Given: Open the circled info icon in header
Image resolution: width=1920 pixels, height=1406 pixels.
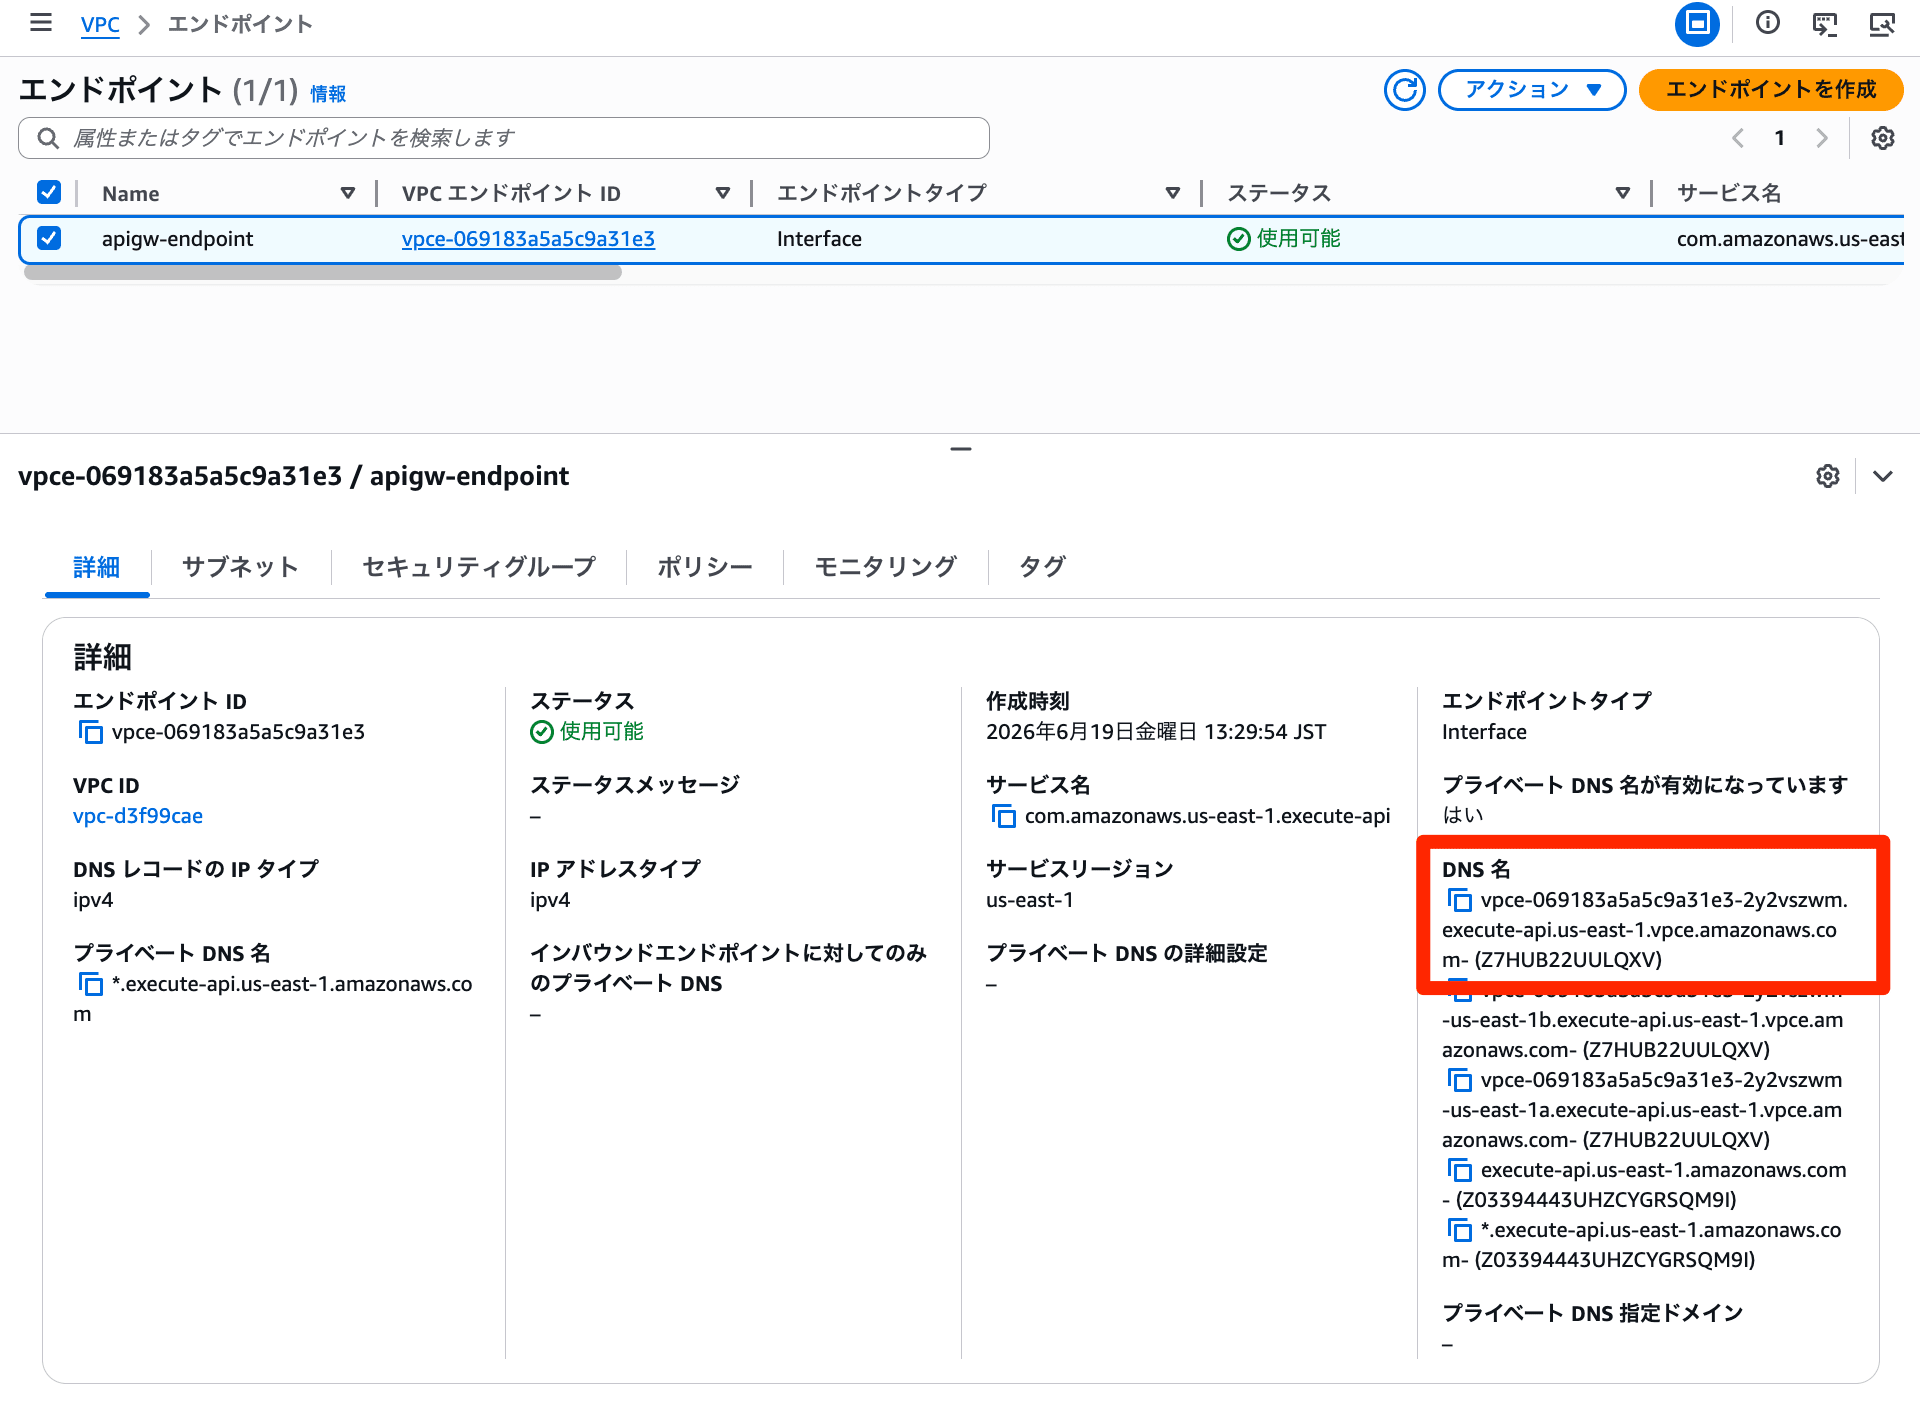Looking at the screenshot, I should point(1767,23).
